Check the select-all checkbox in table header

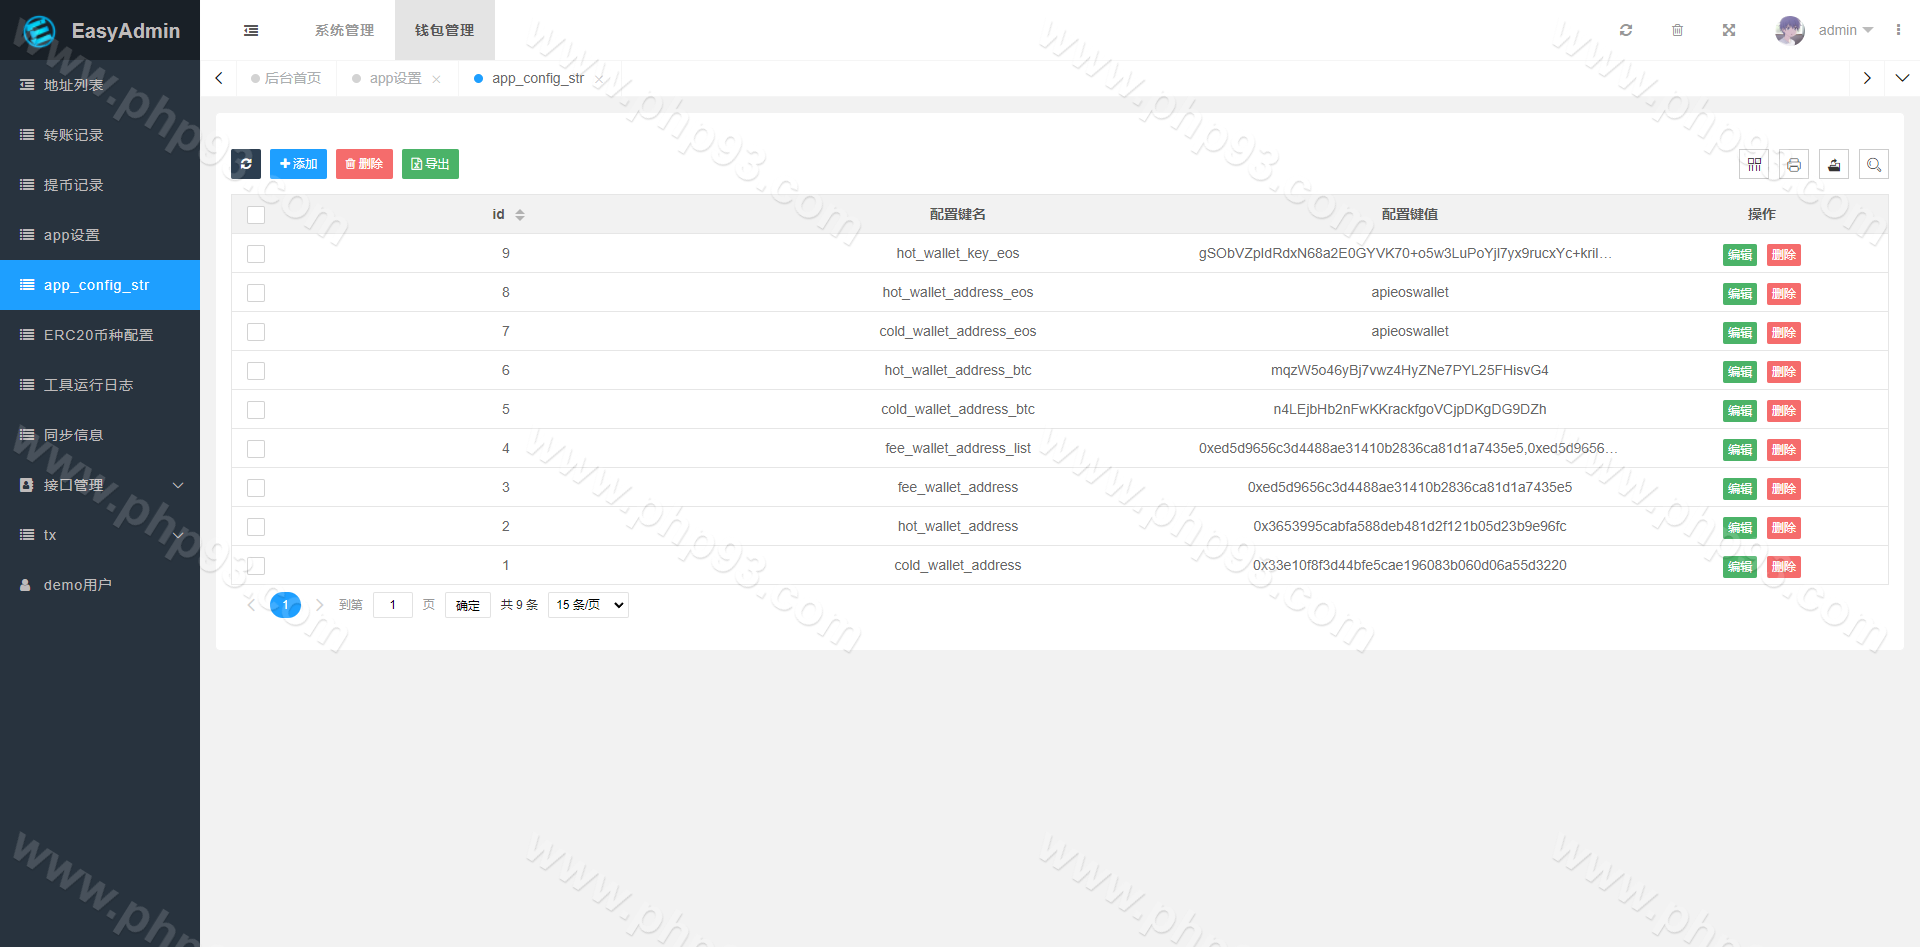pyautogui.click(x=256, y=215)
